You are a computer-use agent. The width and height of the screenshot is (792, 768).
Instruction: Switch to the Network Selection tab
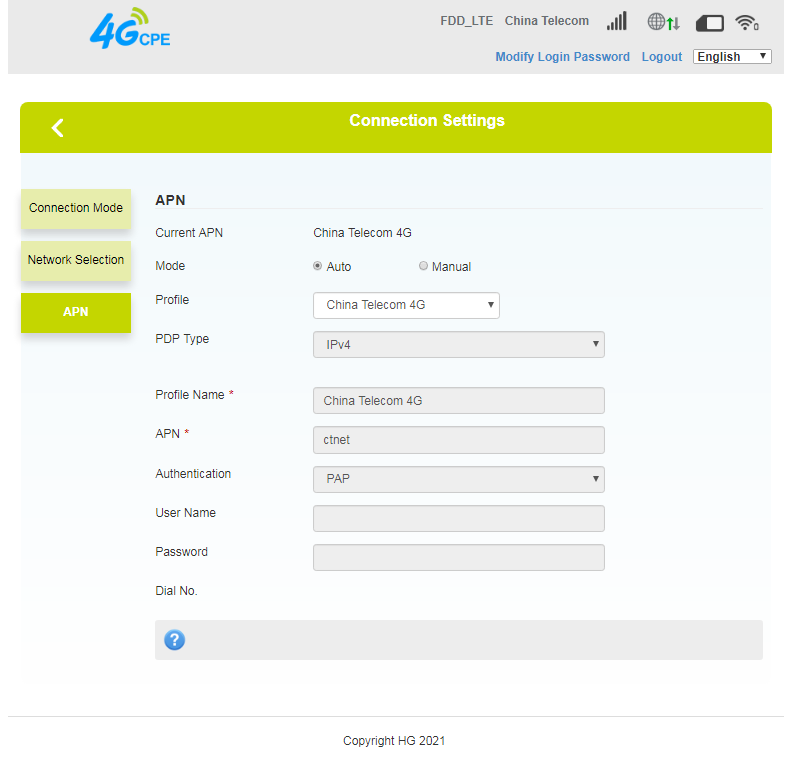tap(76, 260)
